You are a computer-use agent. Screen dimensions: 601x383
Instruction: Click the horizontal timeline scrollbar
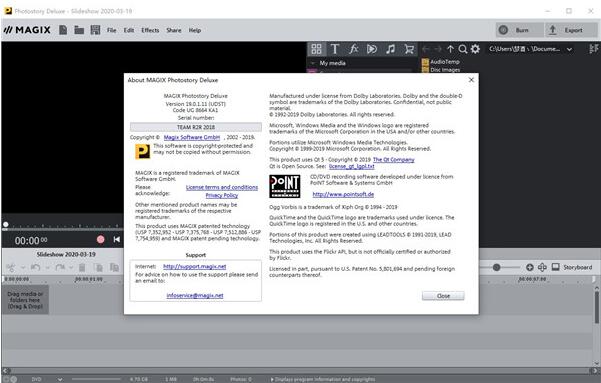pyautogui.click(x=300, y=371)
